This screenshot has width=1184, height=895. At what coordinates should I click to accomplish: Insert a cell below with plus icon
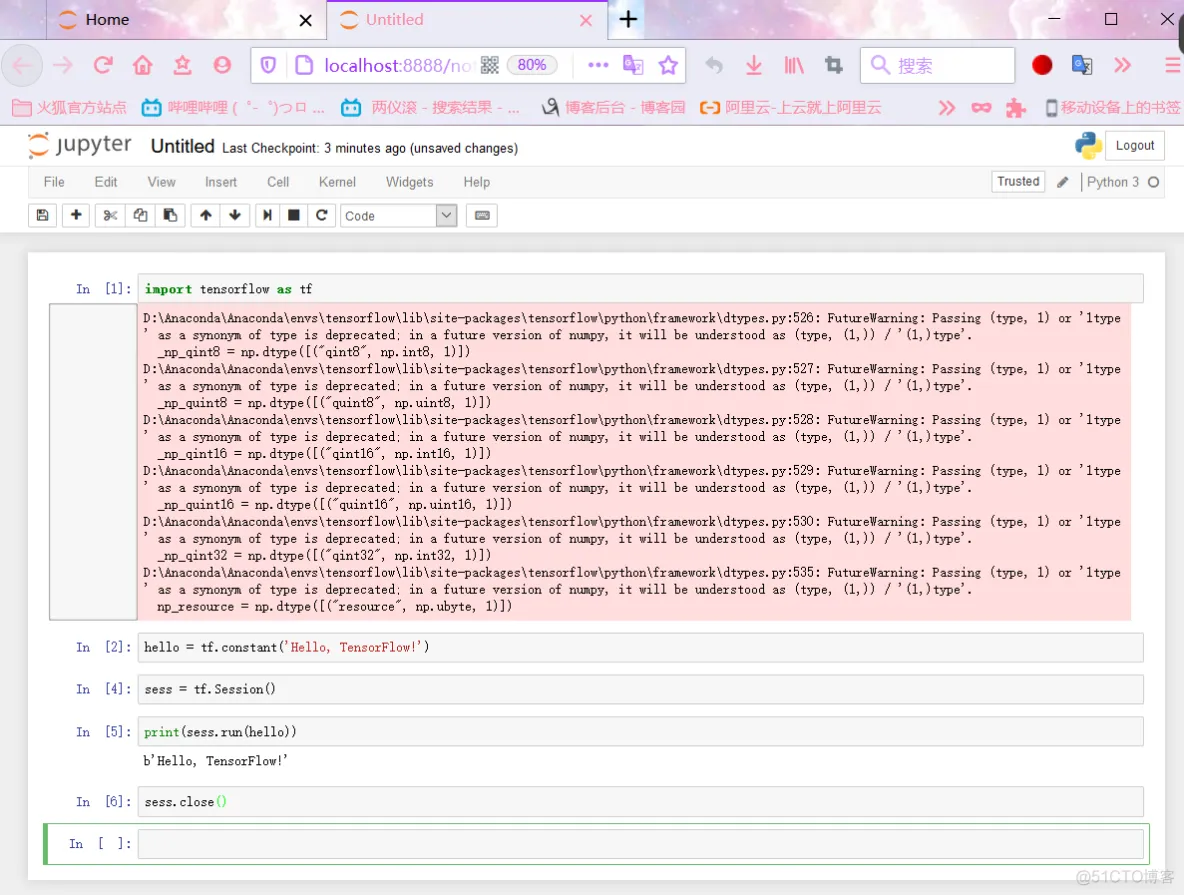point(76,215)
